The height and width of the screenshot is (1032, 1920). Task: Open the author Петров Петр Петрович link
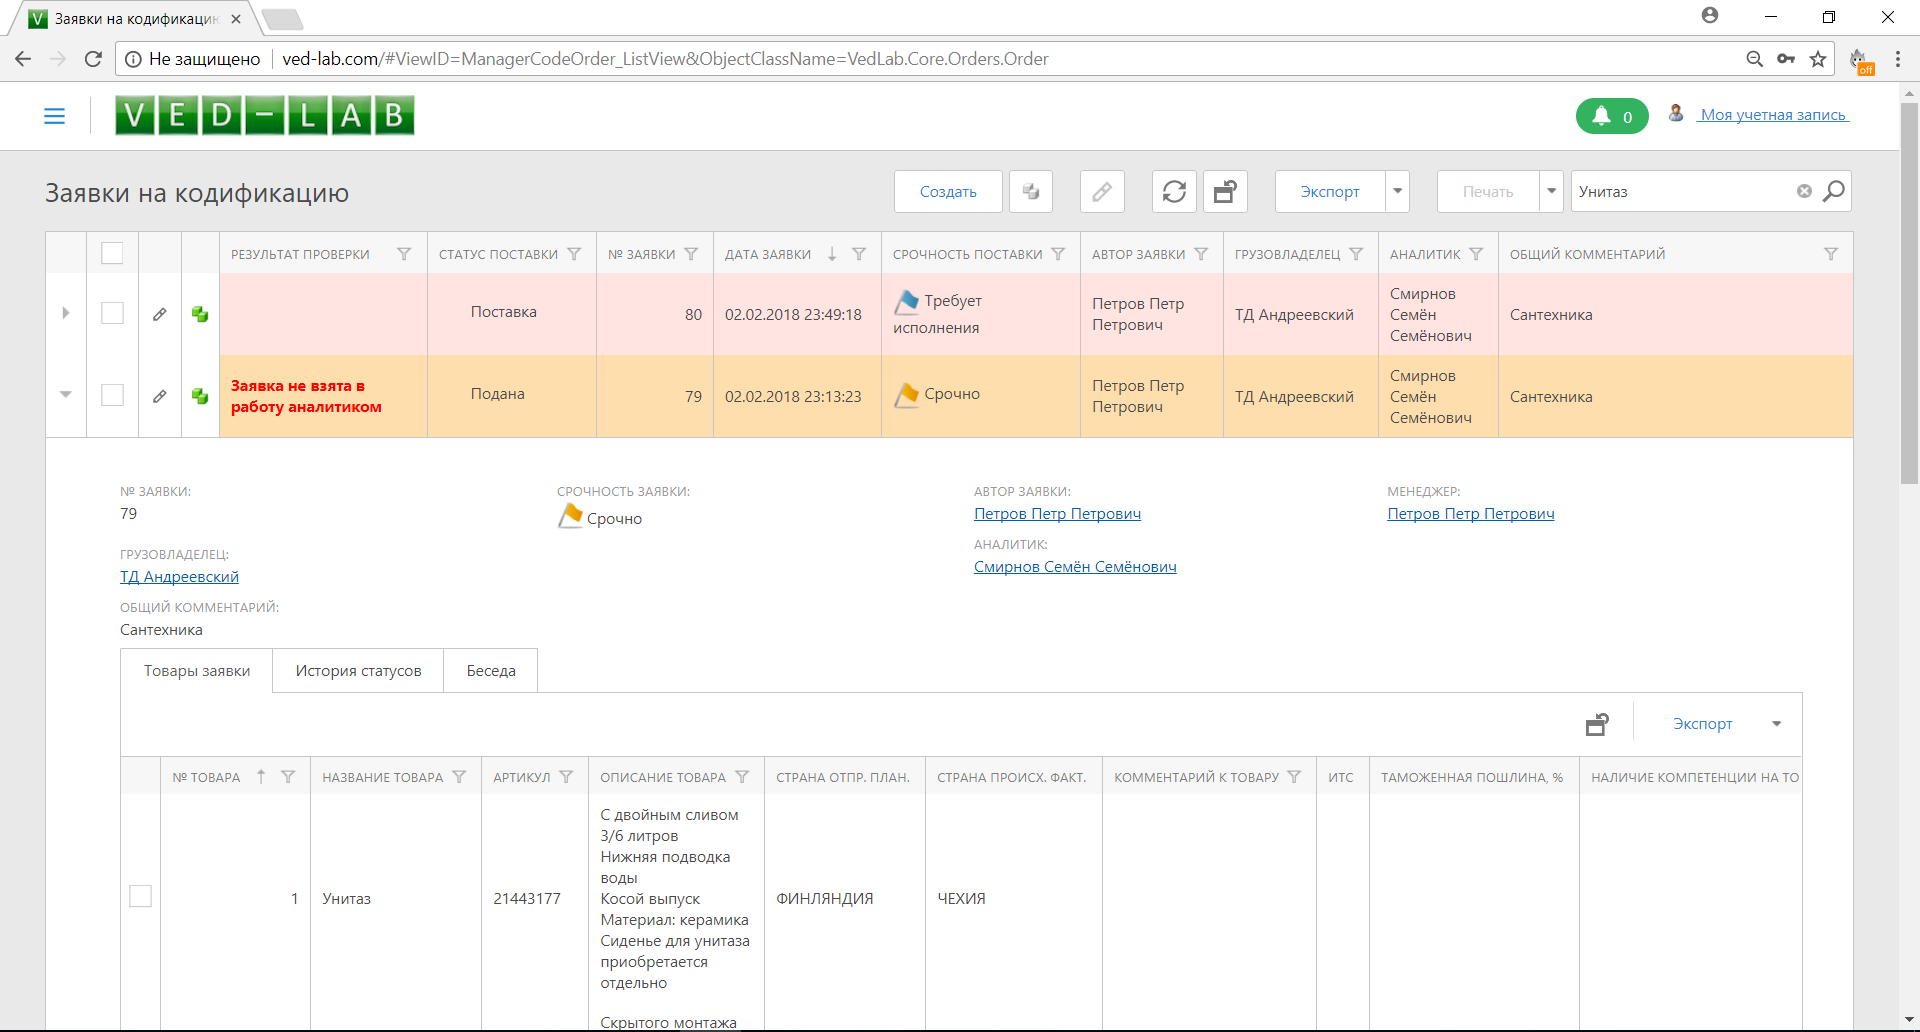[1057, 514]
